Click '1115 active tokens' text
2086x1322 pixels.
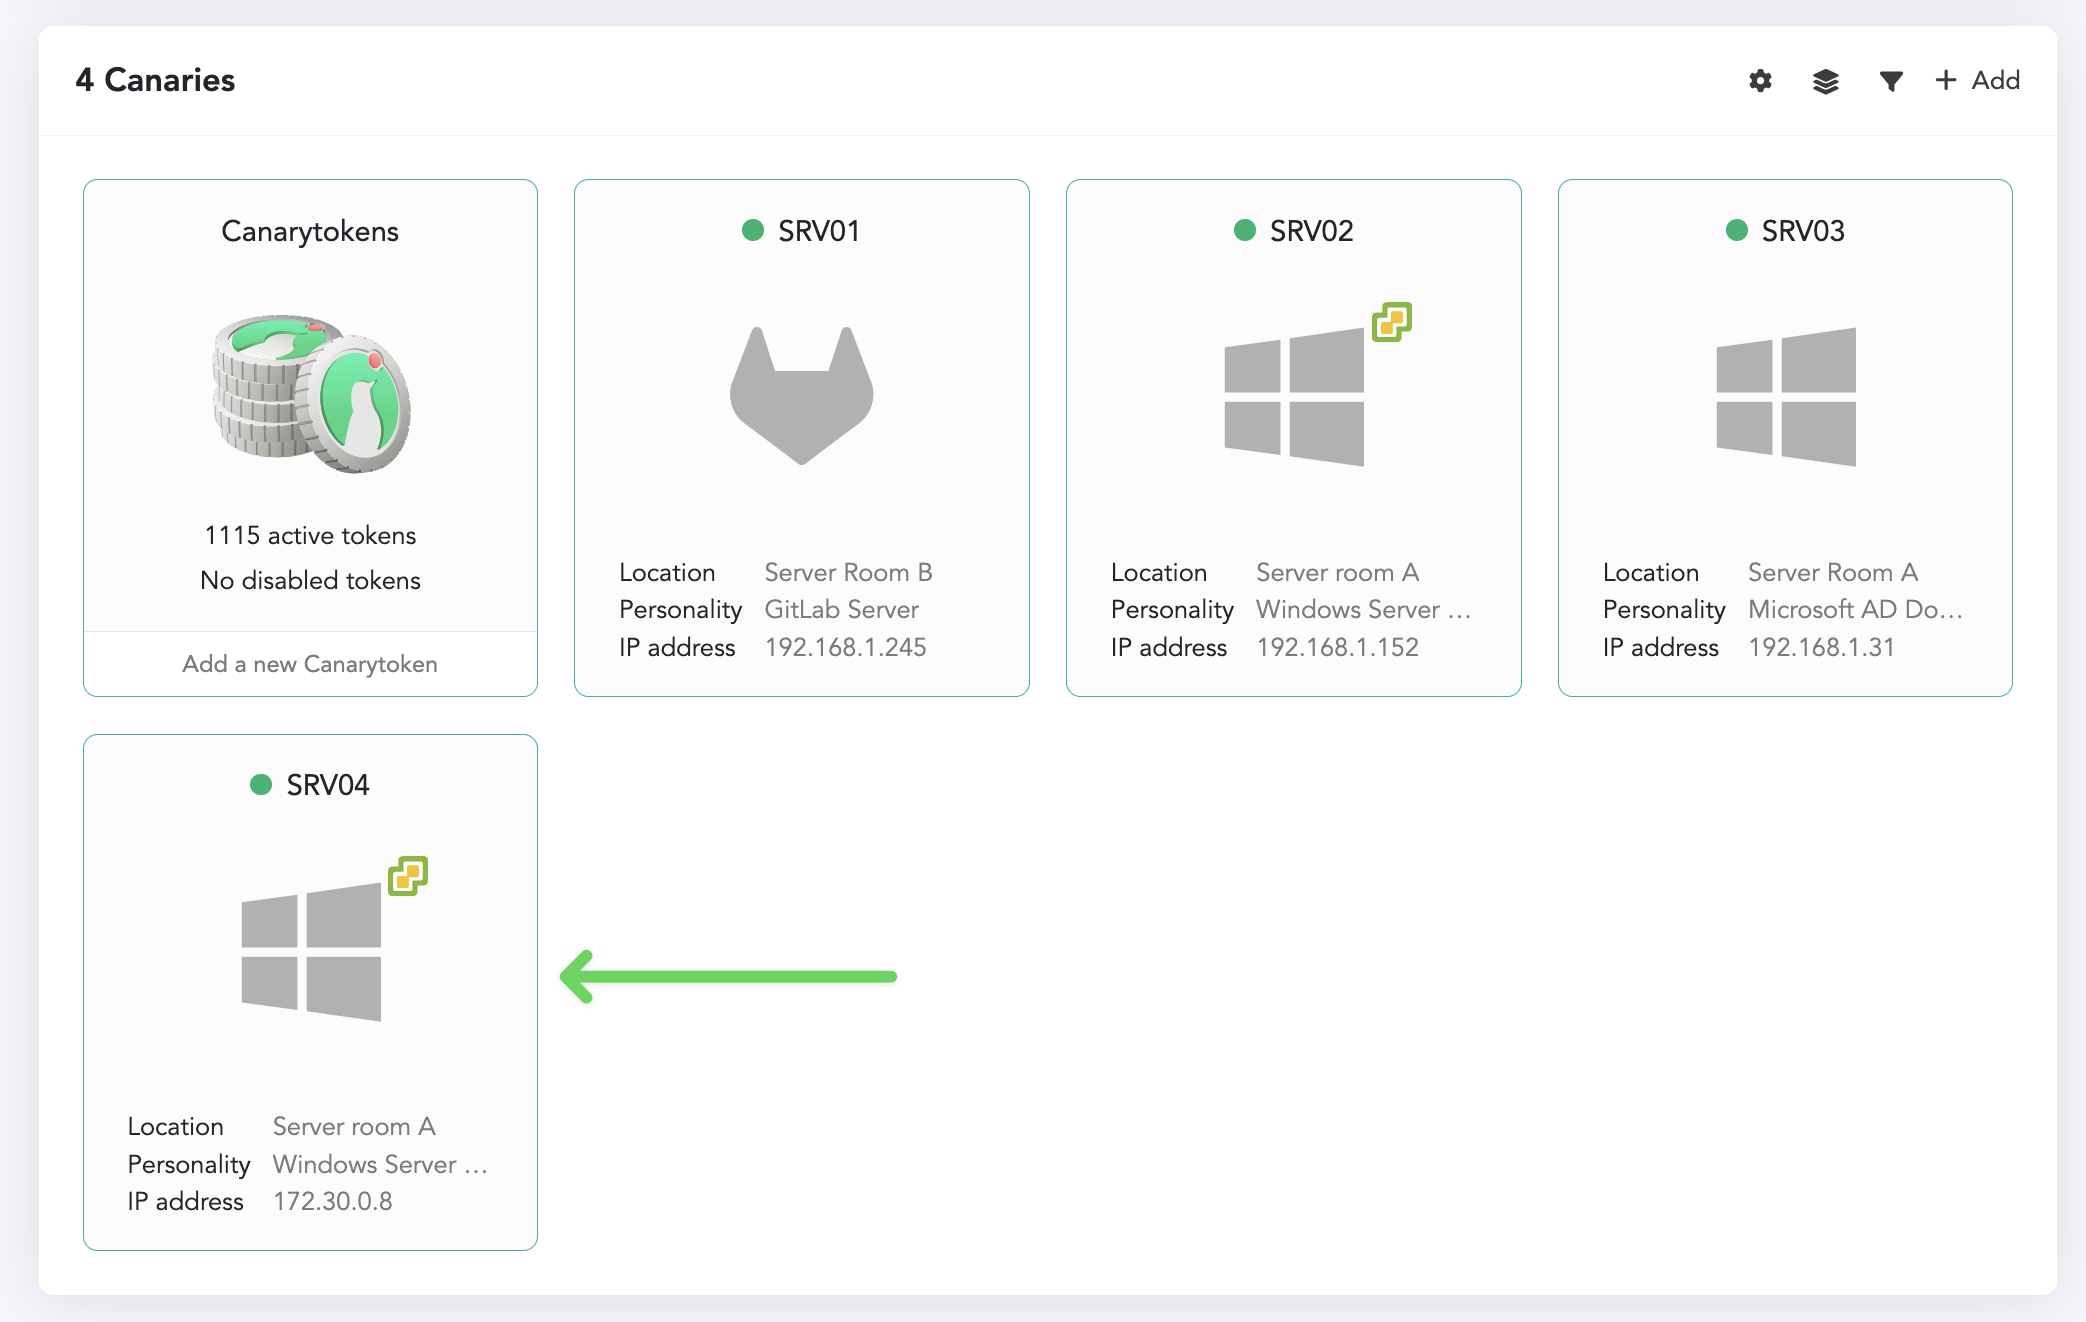point(310,535)
